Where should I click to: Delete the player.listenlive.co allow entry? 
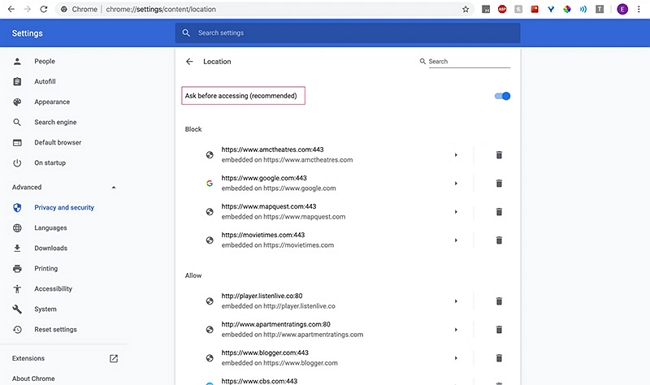click(499, 301)
